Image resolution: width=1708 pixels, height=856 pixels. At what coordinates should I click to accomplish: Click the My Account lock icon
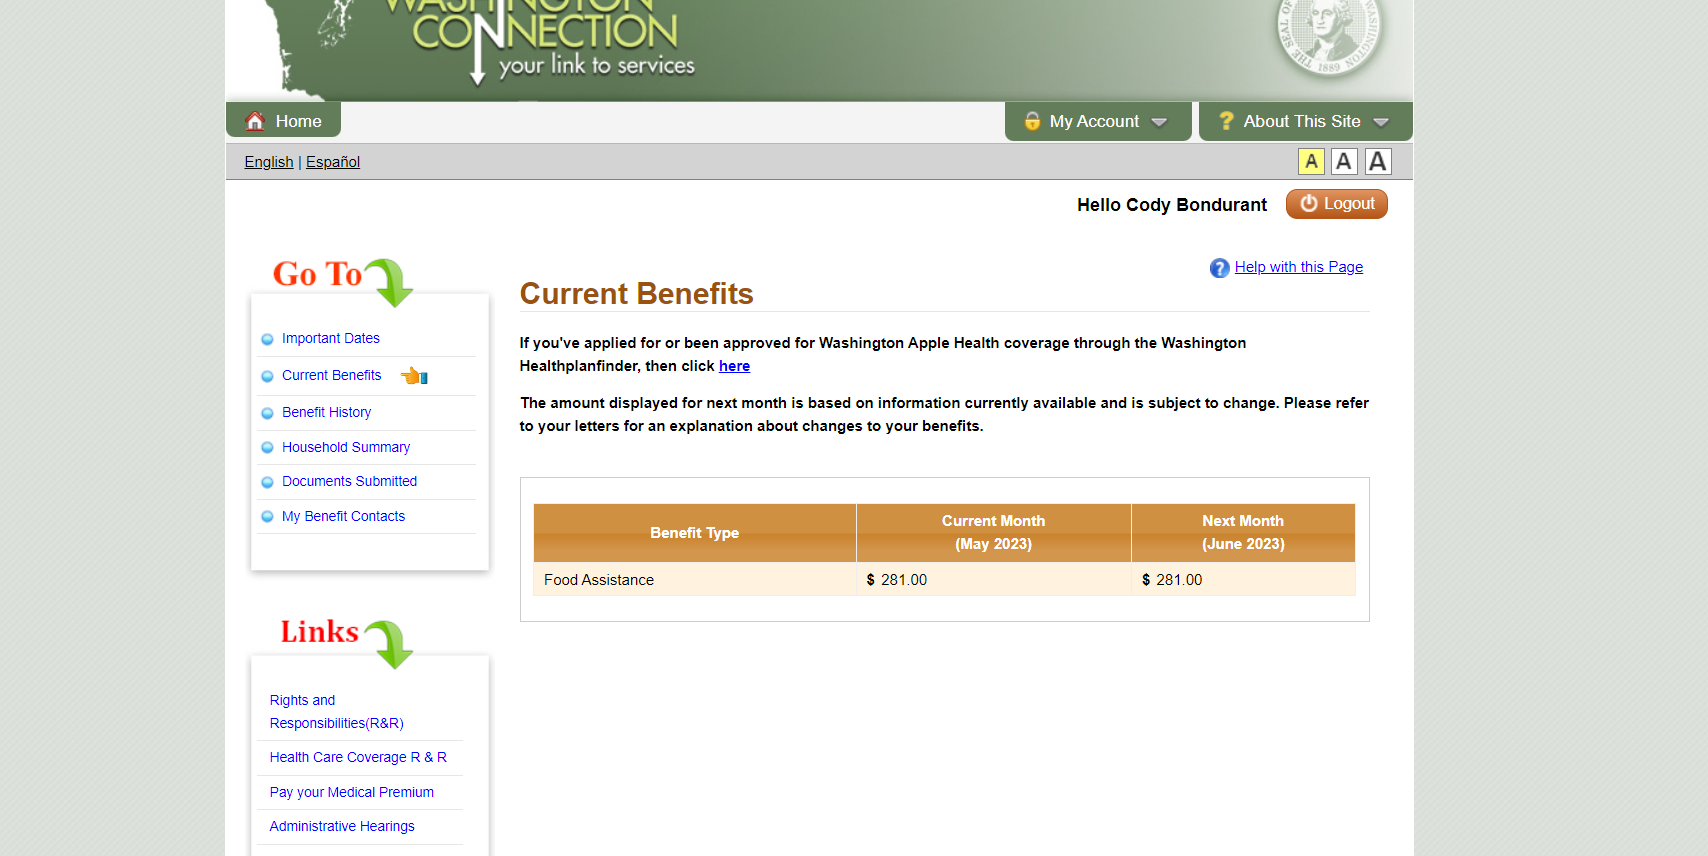pos(1032,121)
